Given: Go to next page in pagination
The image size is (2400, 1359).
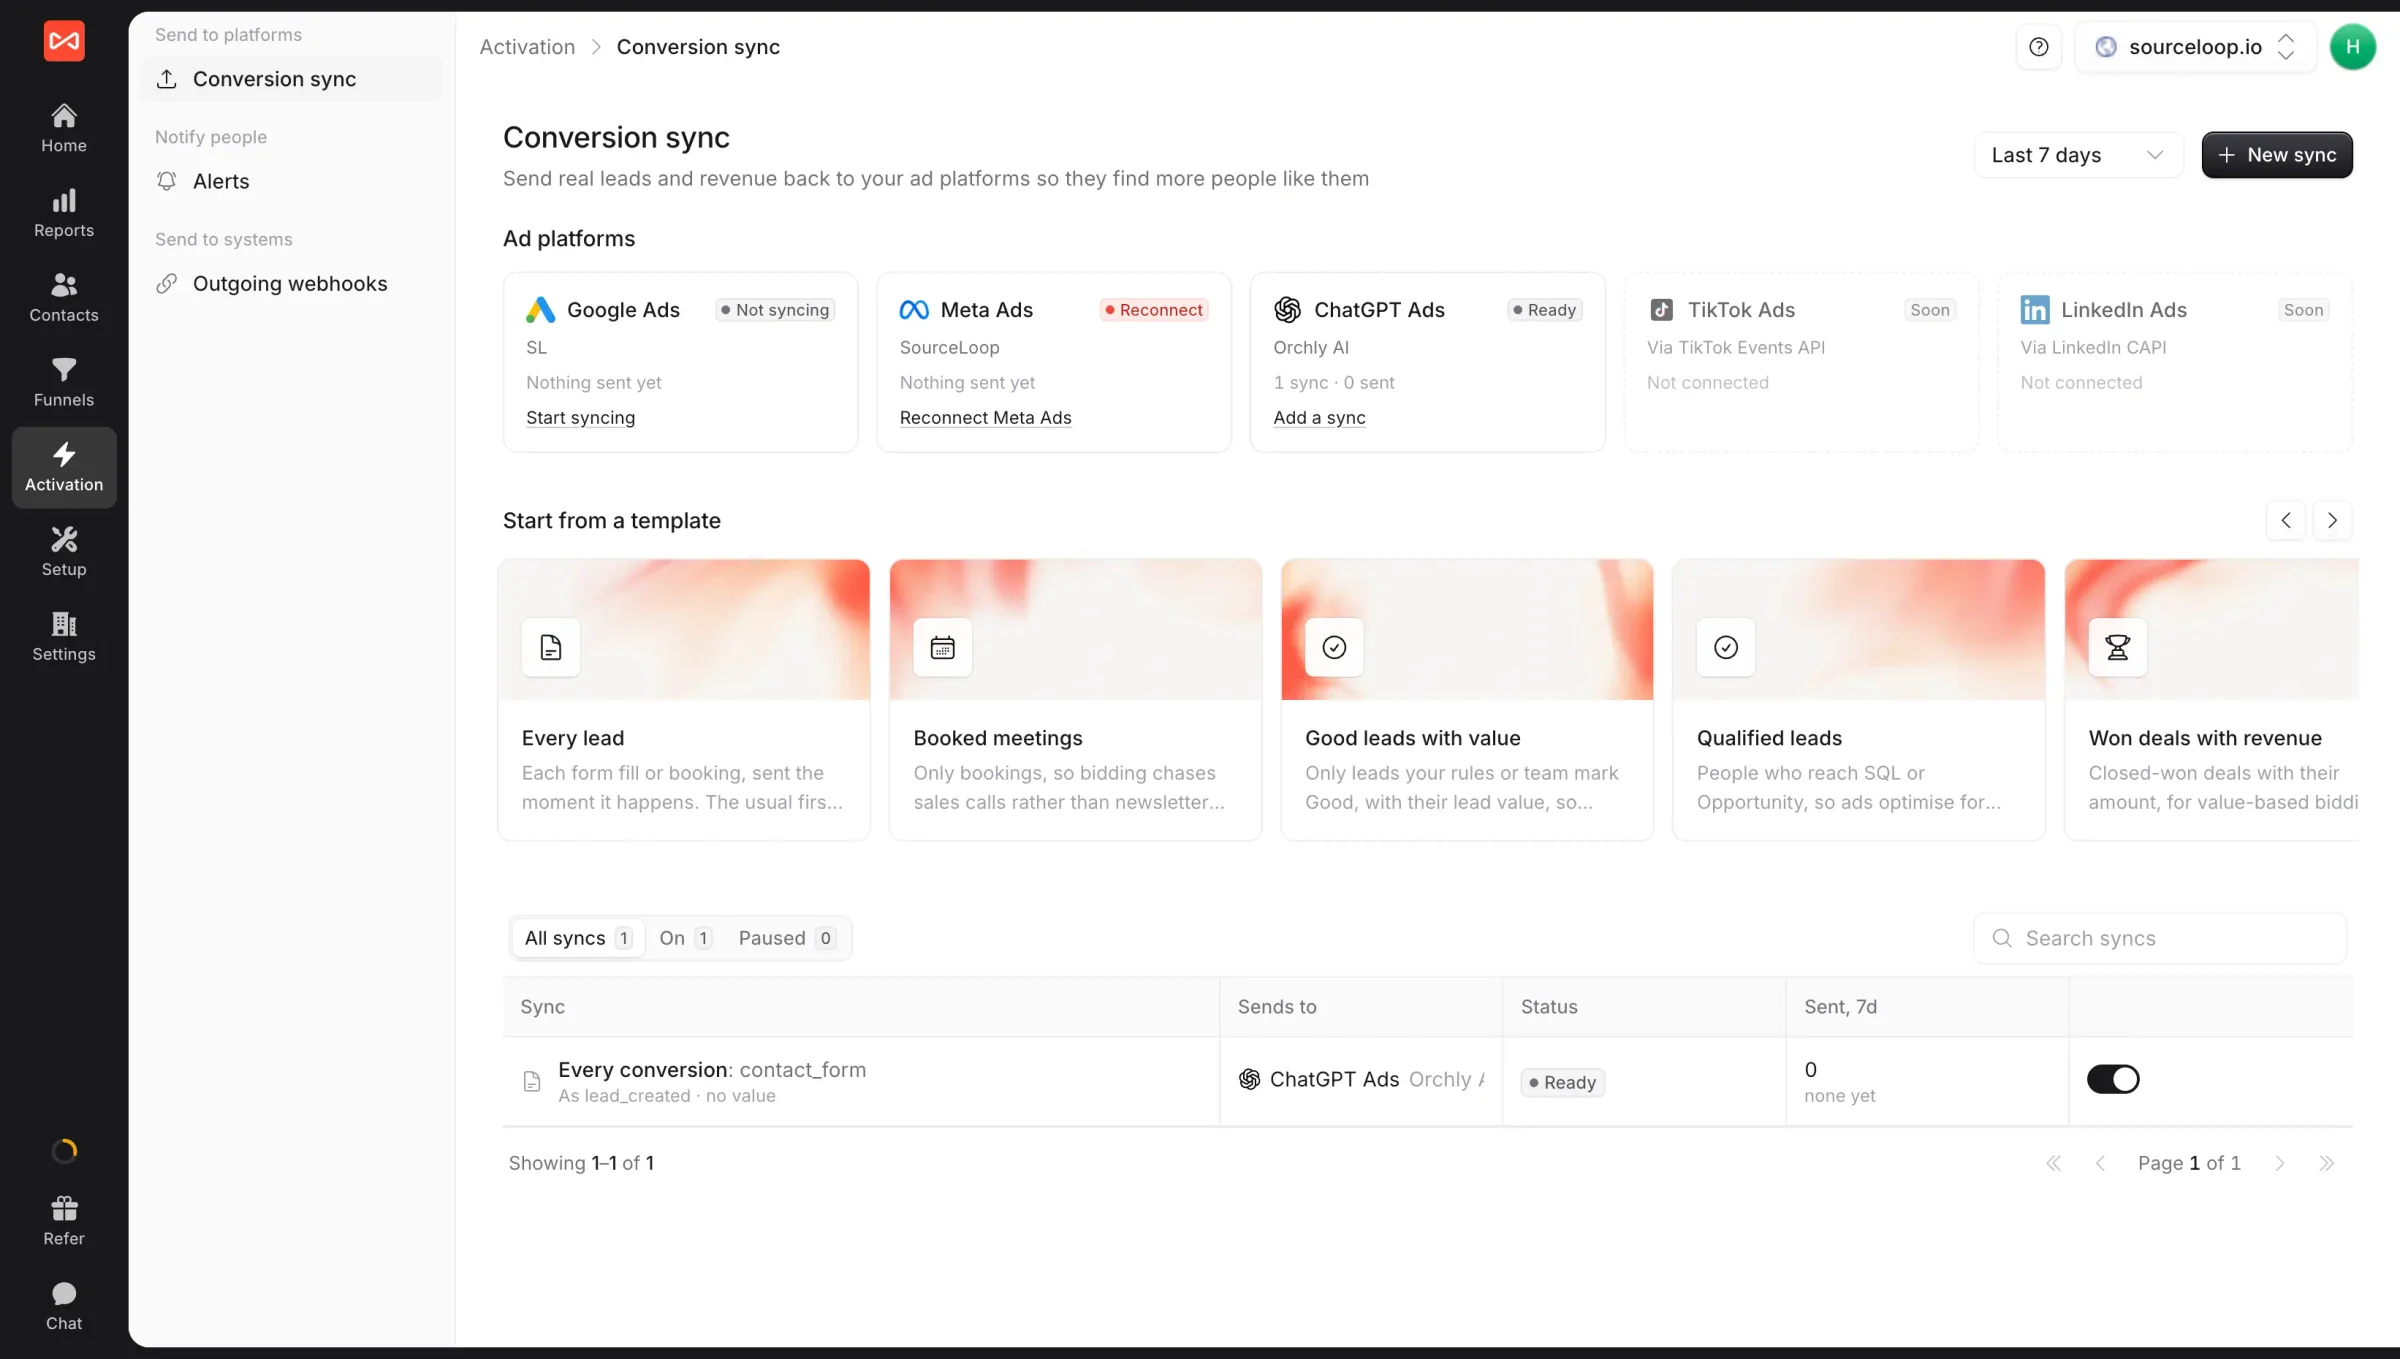Looking at the screenshot, I should [2279, 1163].
